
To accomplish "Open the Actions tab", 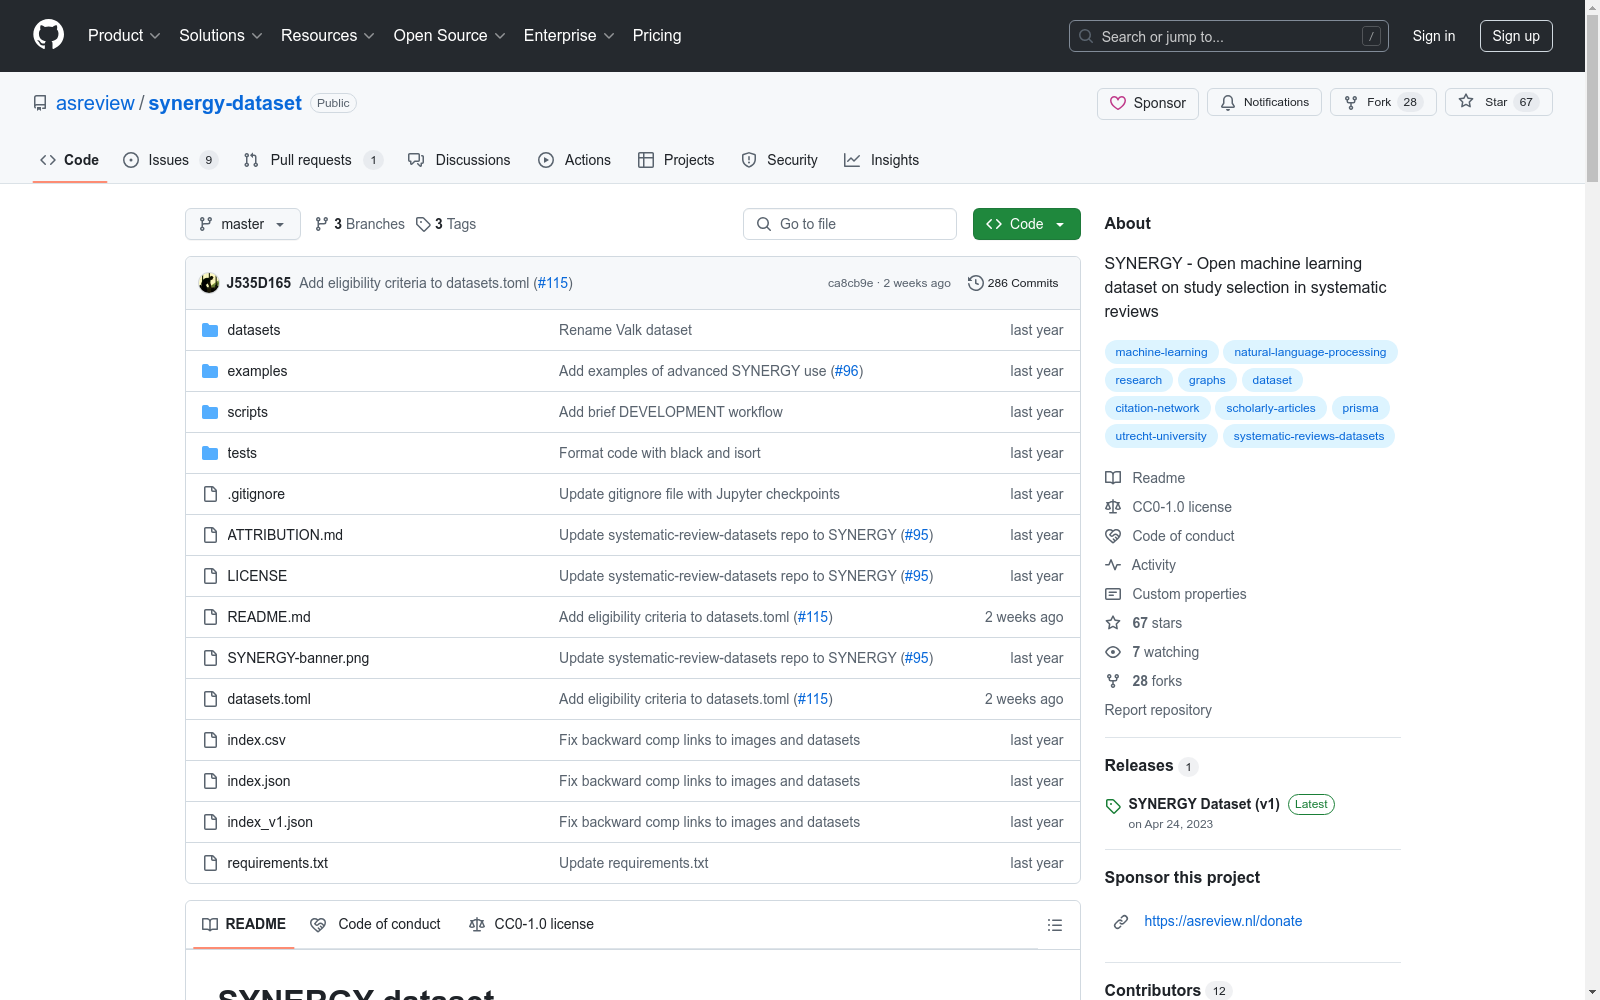I will (574, 160).
